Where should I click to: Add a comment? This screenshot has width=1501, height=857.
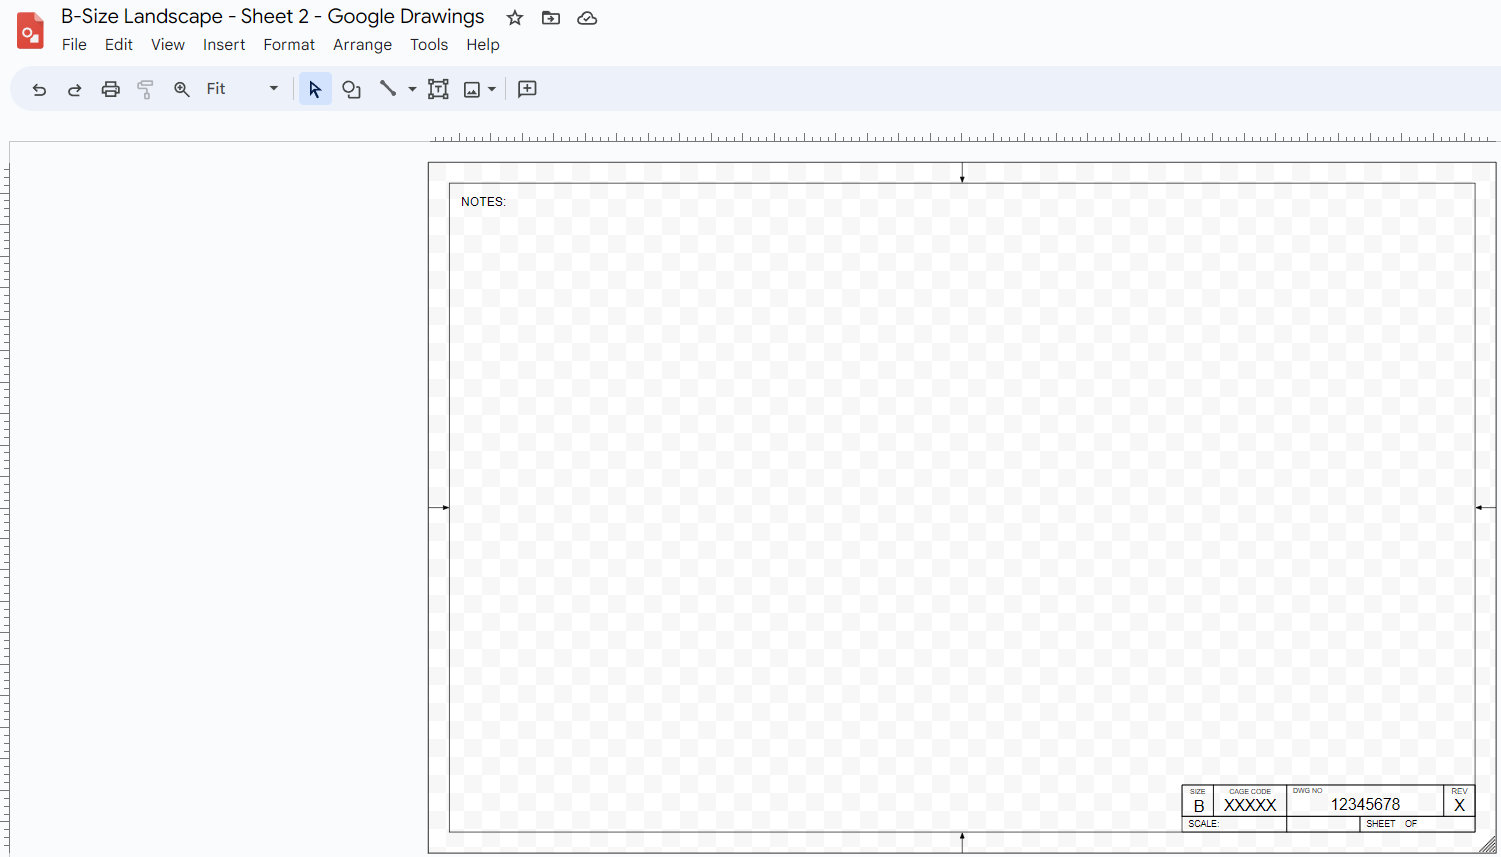[x=527, y=89]
